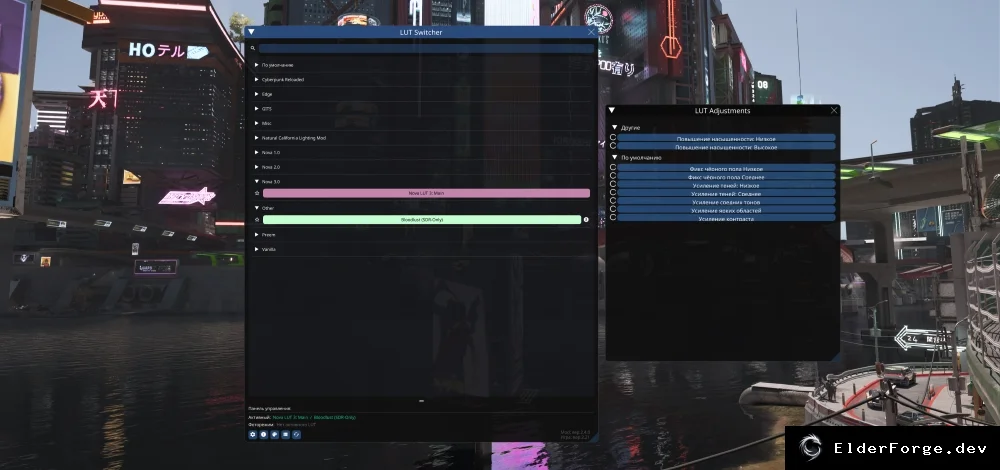Screen dimensions: 1000x470
Task: Apply Повышение насыщенности: Высокое adjustment
Action: [x=726, y=147]
